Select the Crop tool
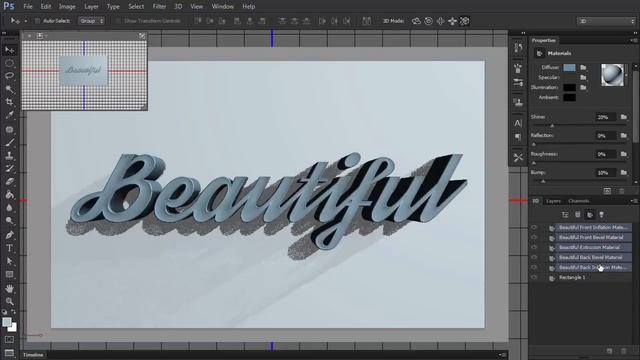 click(9, 102)
